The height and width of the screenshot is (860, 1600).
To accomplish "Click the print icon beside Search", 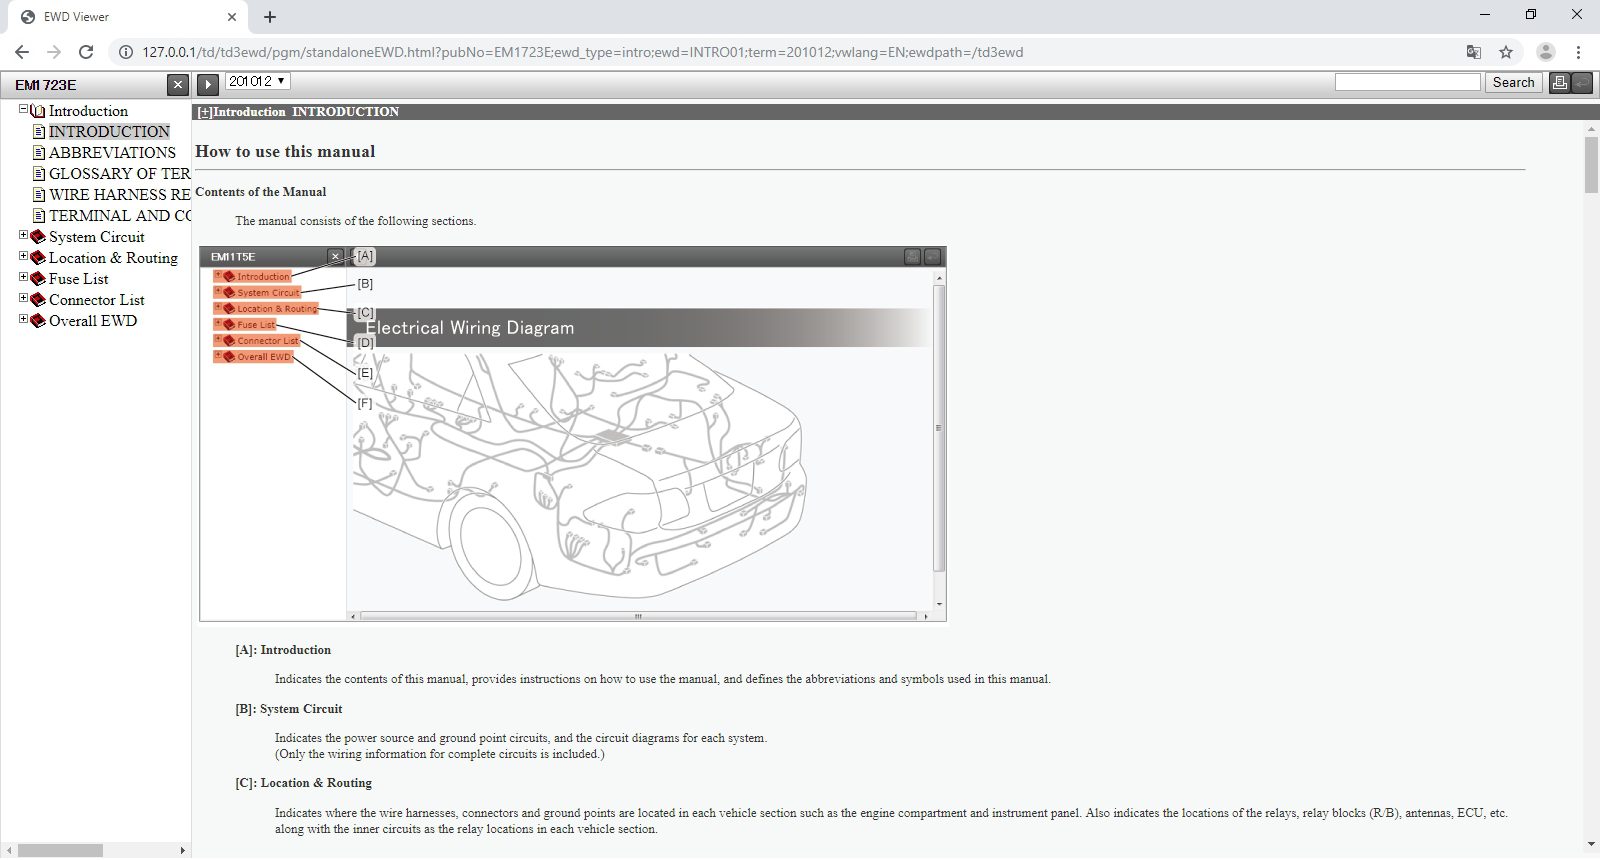I will click(1560, 83).
